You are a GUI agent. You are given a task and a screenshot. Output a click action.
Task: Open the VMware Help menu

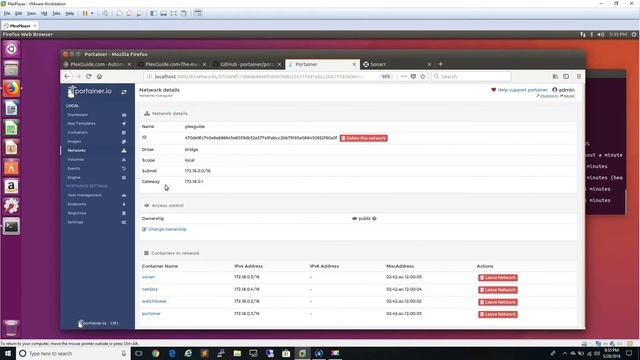tap(70, 13)
